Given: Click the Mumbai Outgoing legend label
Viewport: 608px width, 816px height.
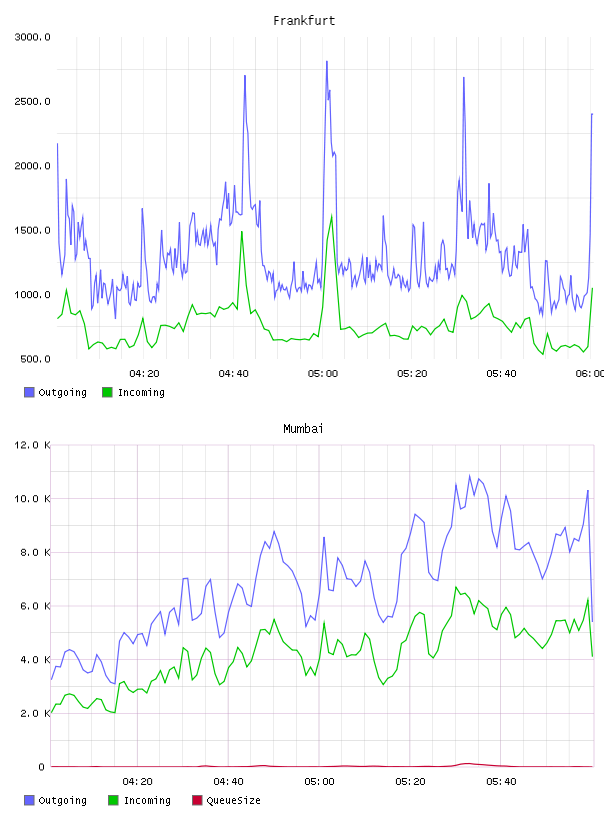Looking at the screenshot, I should coord(62,800).
